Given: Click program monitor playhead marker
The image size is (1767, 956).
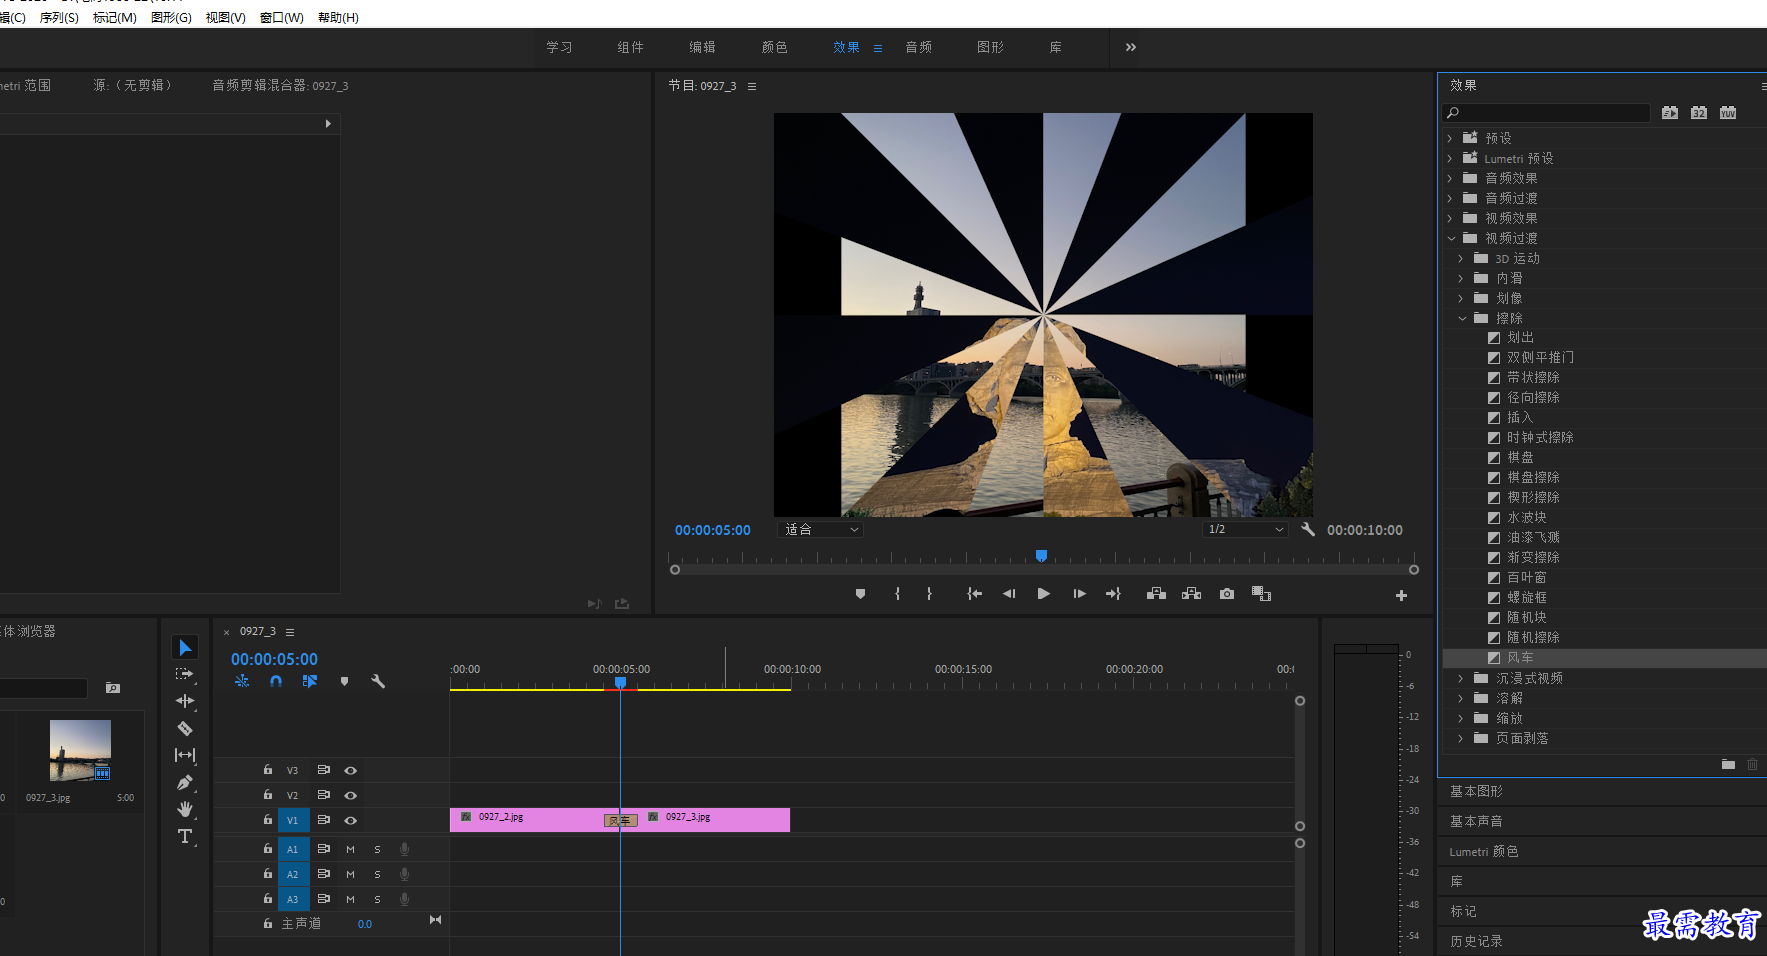Looking at the screenshot, I should (1041, 555).
